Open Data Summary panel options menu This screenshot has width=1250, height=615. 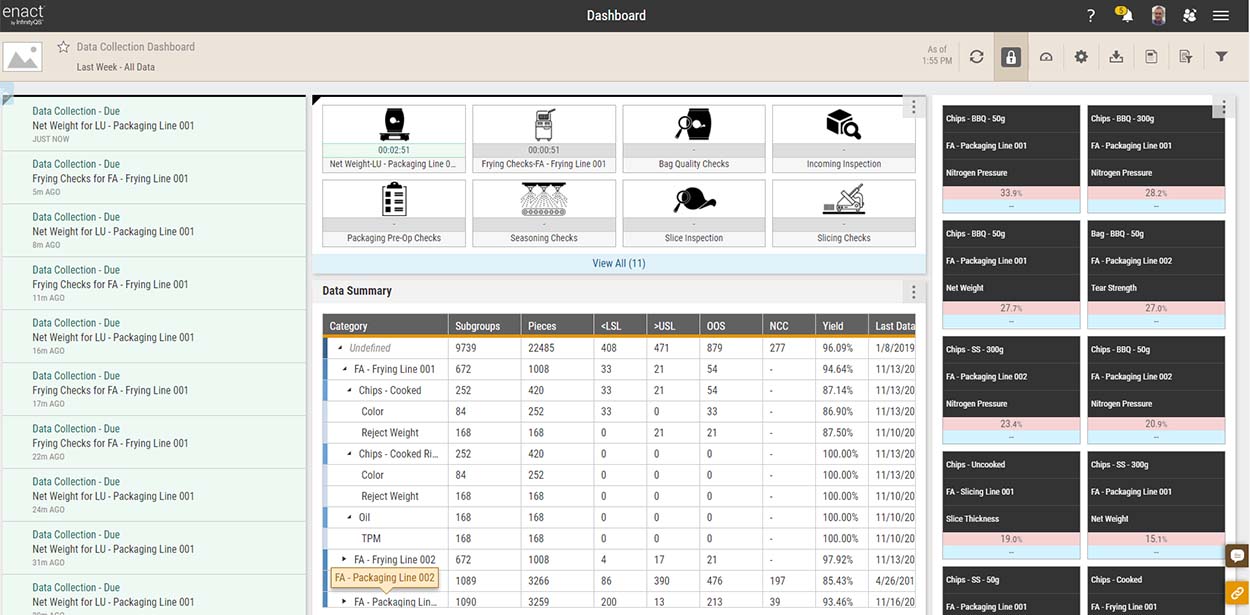coord(913,292)
